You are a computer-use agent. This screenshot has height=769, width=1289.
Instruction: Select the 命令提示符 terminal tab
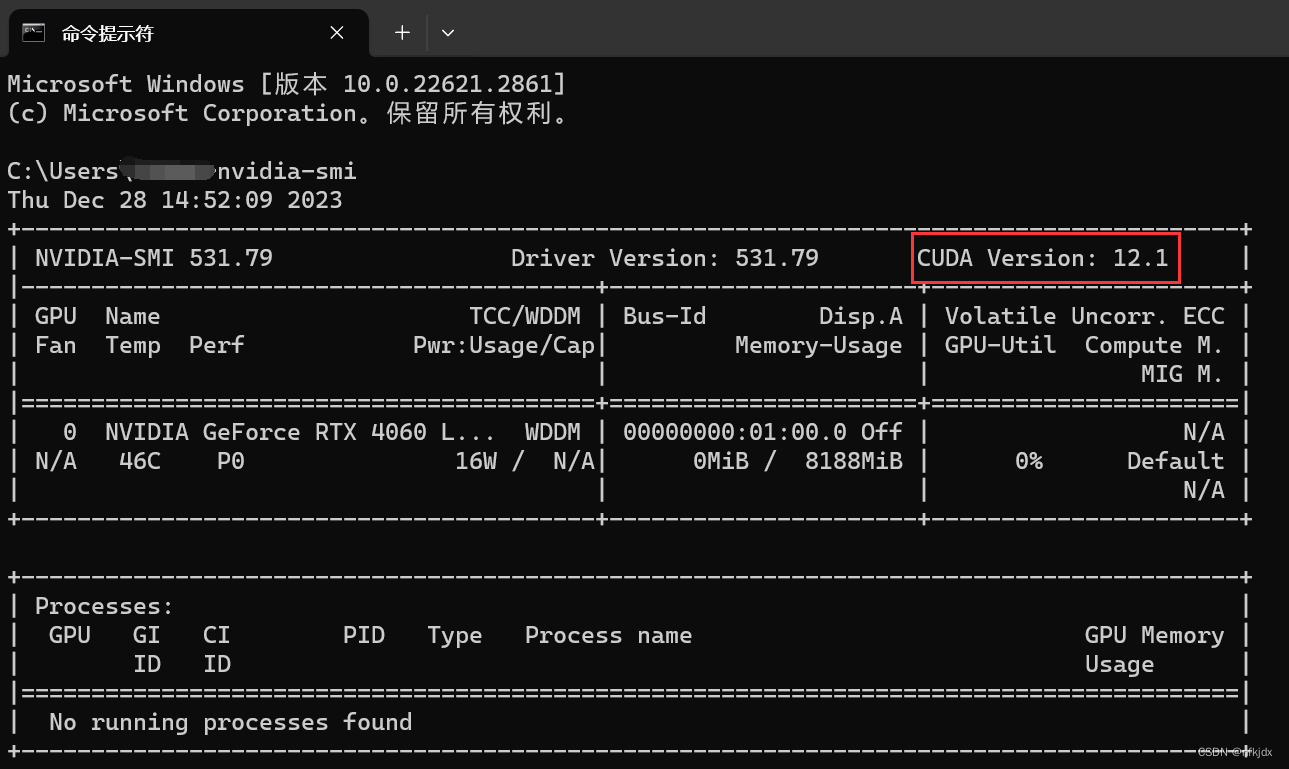[188, 33]
